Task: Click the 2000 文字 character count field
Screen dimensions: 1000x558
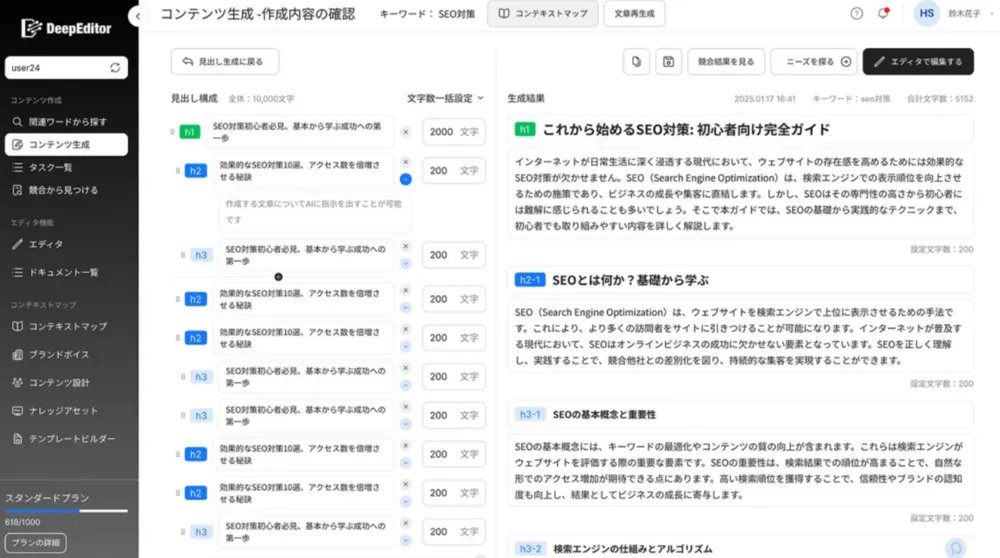Action: 453,132
